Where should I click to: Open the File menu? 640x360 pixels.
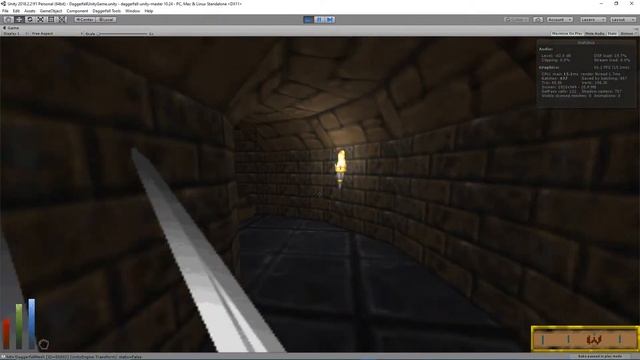click(x=5, y=11)
